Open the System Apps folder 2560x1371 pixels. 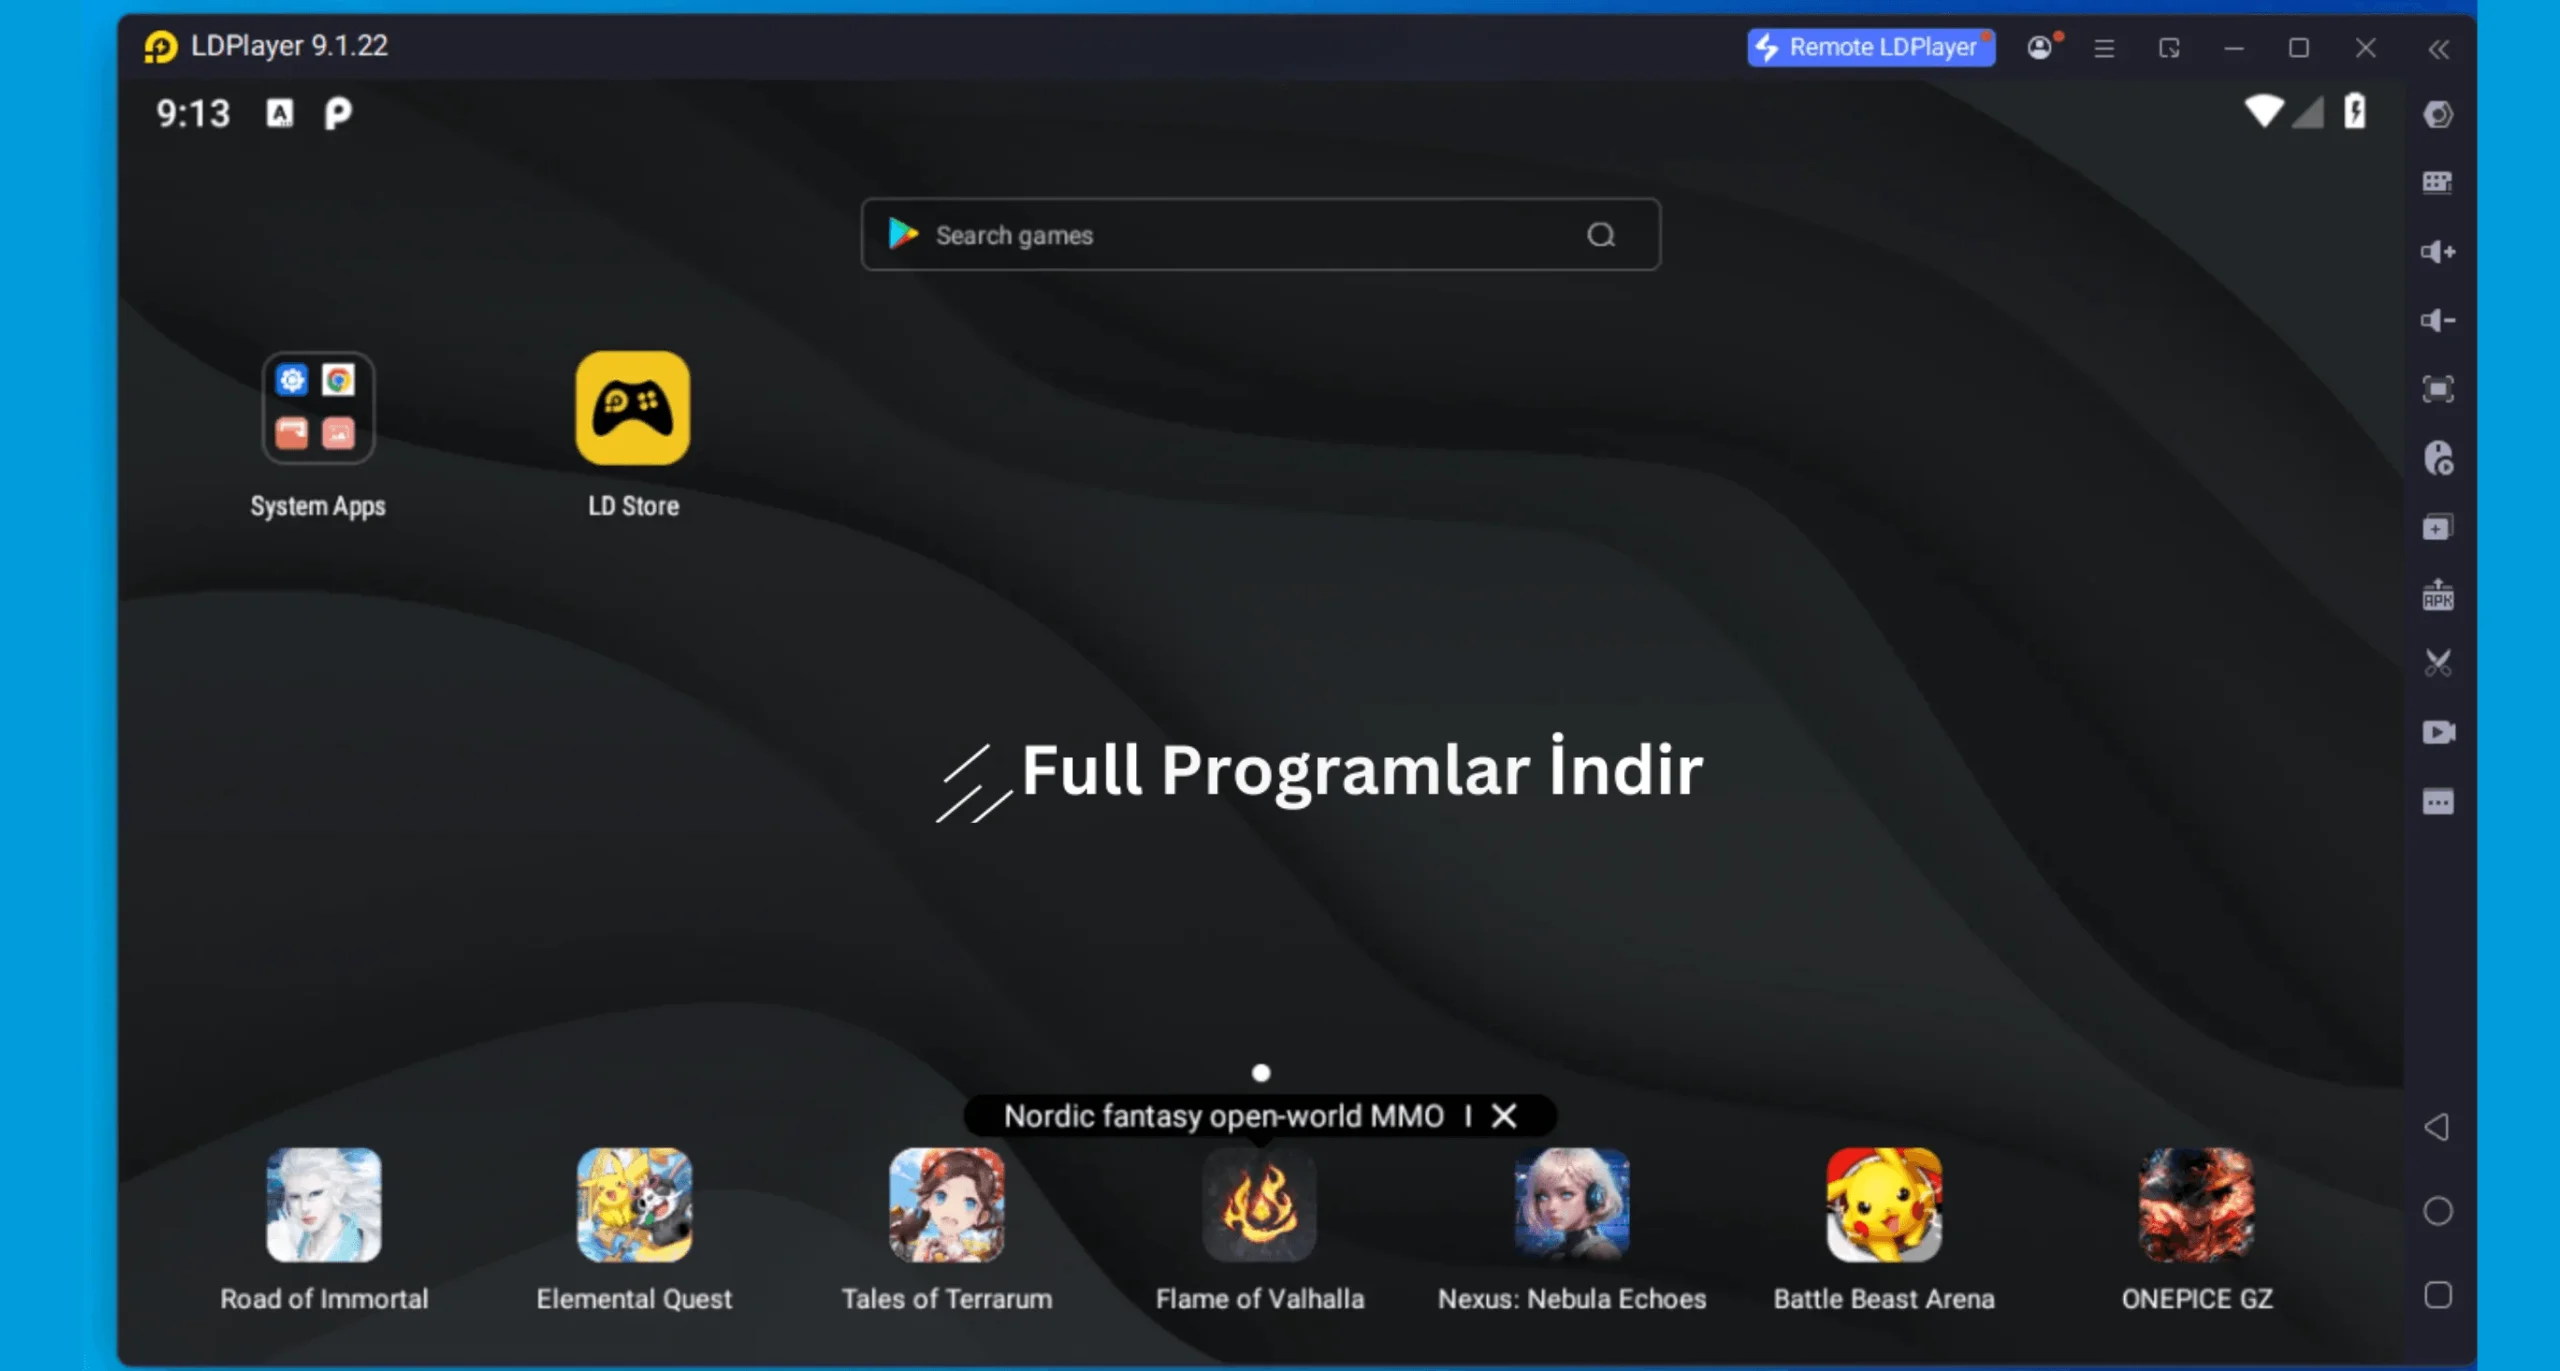pos(318,408)
